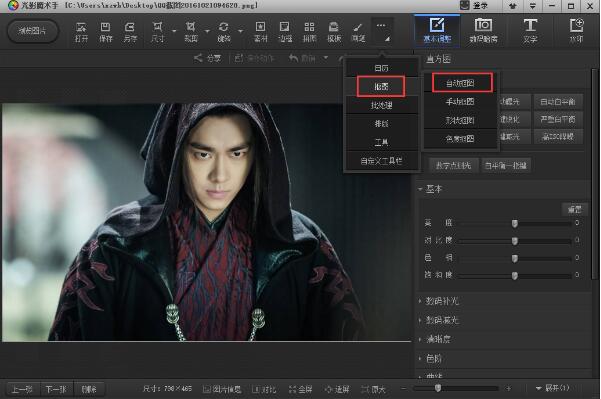This screenshot has height=399, width=601.
Task: Click the 旋转 rotate icon
Action: point(224,31)
